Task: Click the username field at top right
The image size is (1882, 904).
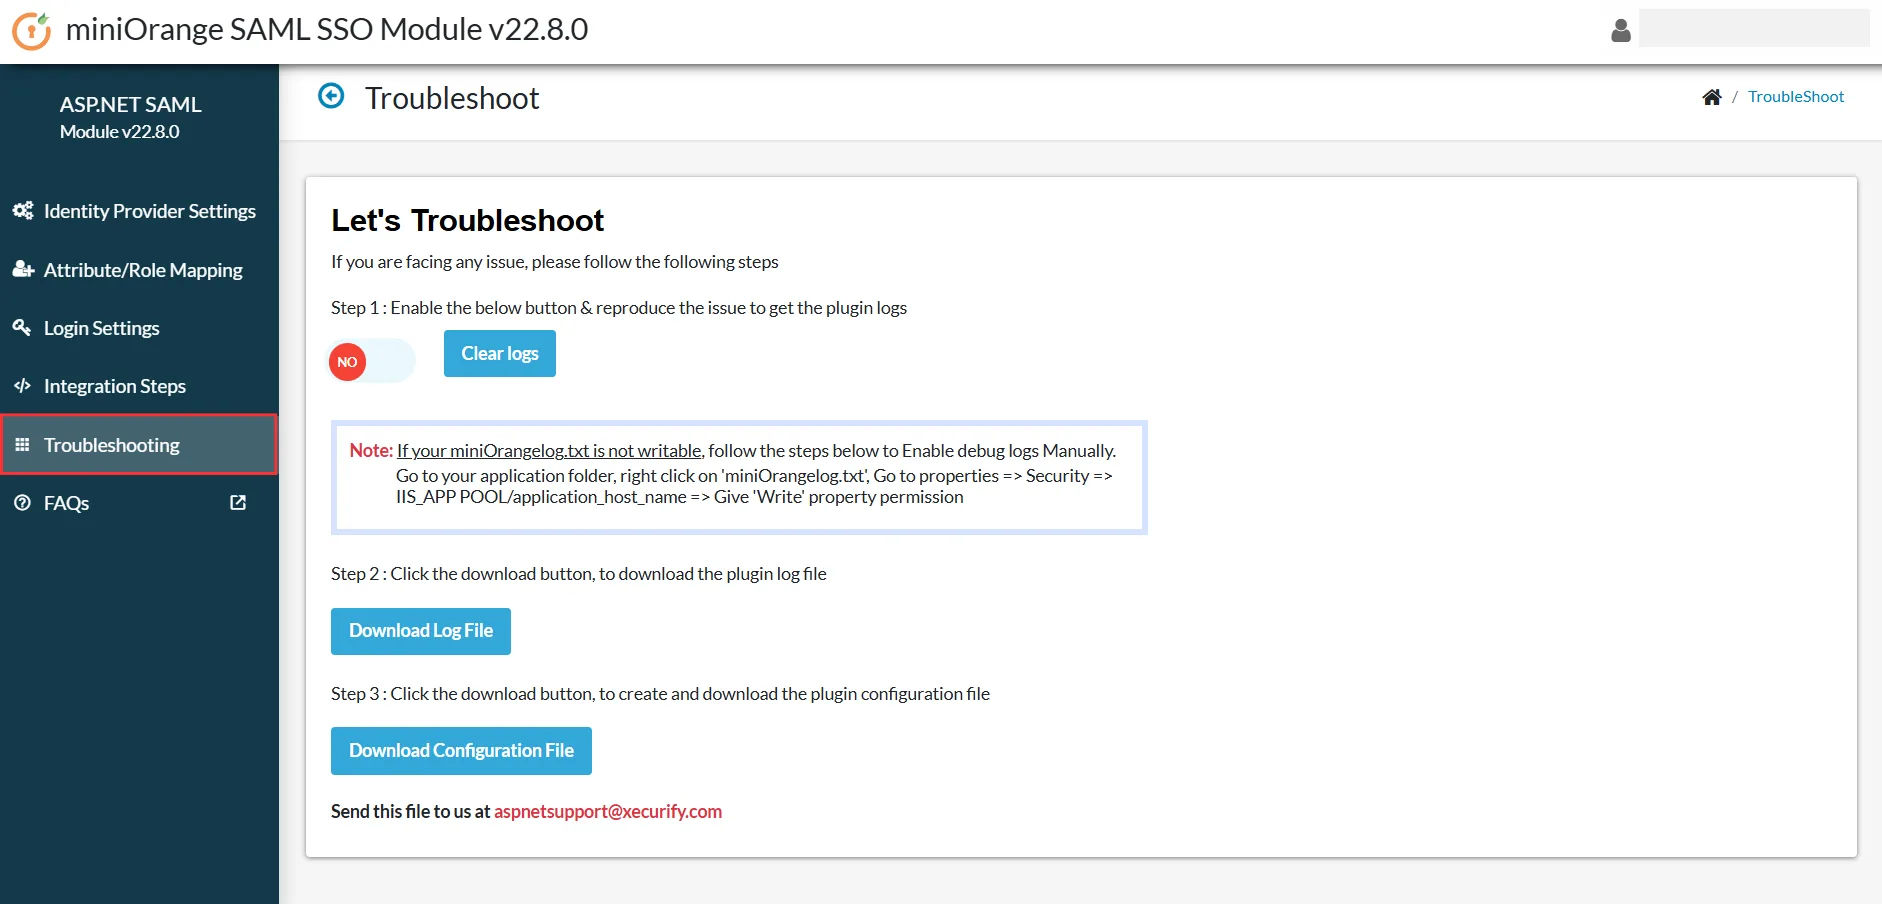Action: click(x=1754, y=28)
